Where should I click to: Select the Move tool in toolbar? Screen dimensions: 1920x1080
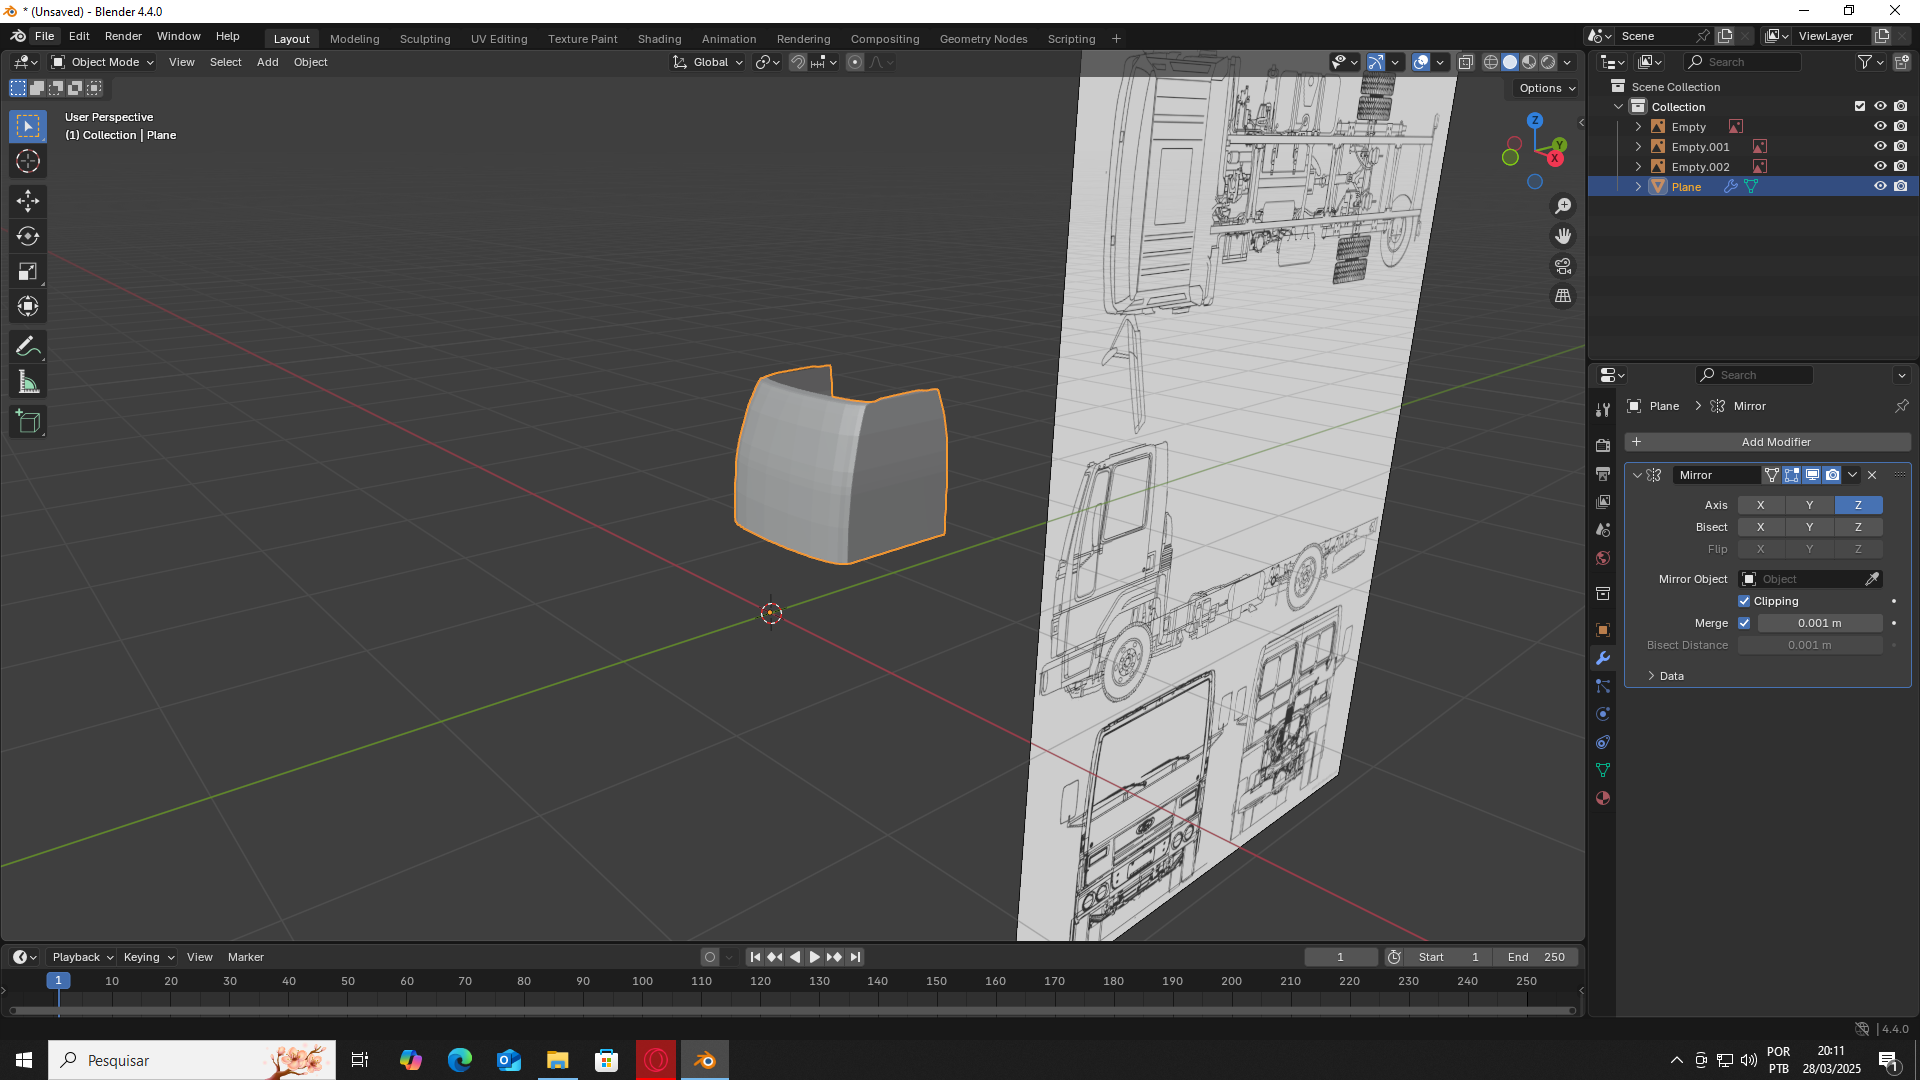click(28, 201)
